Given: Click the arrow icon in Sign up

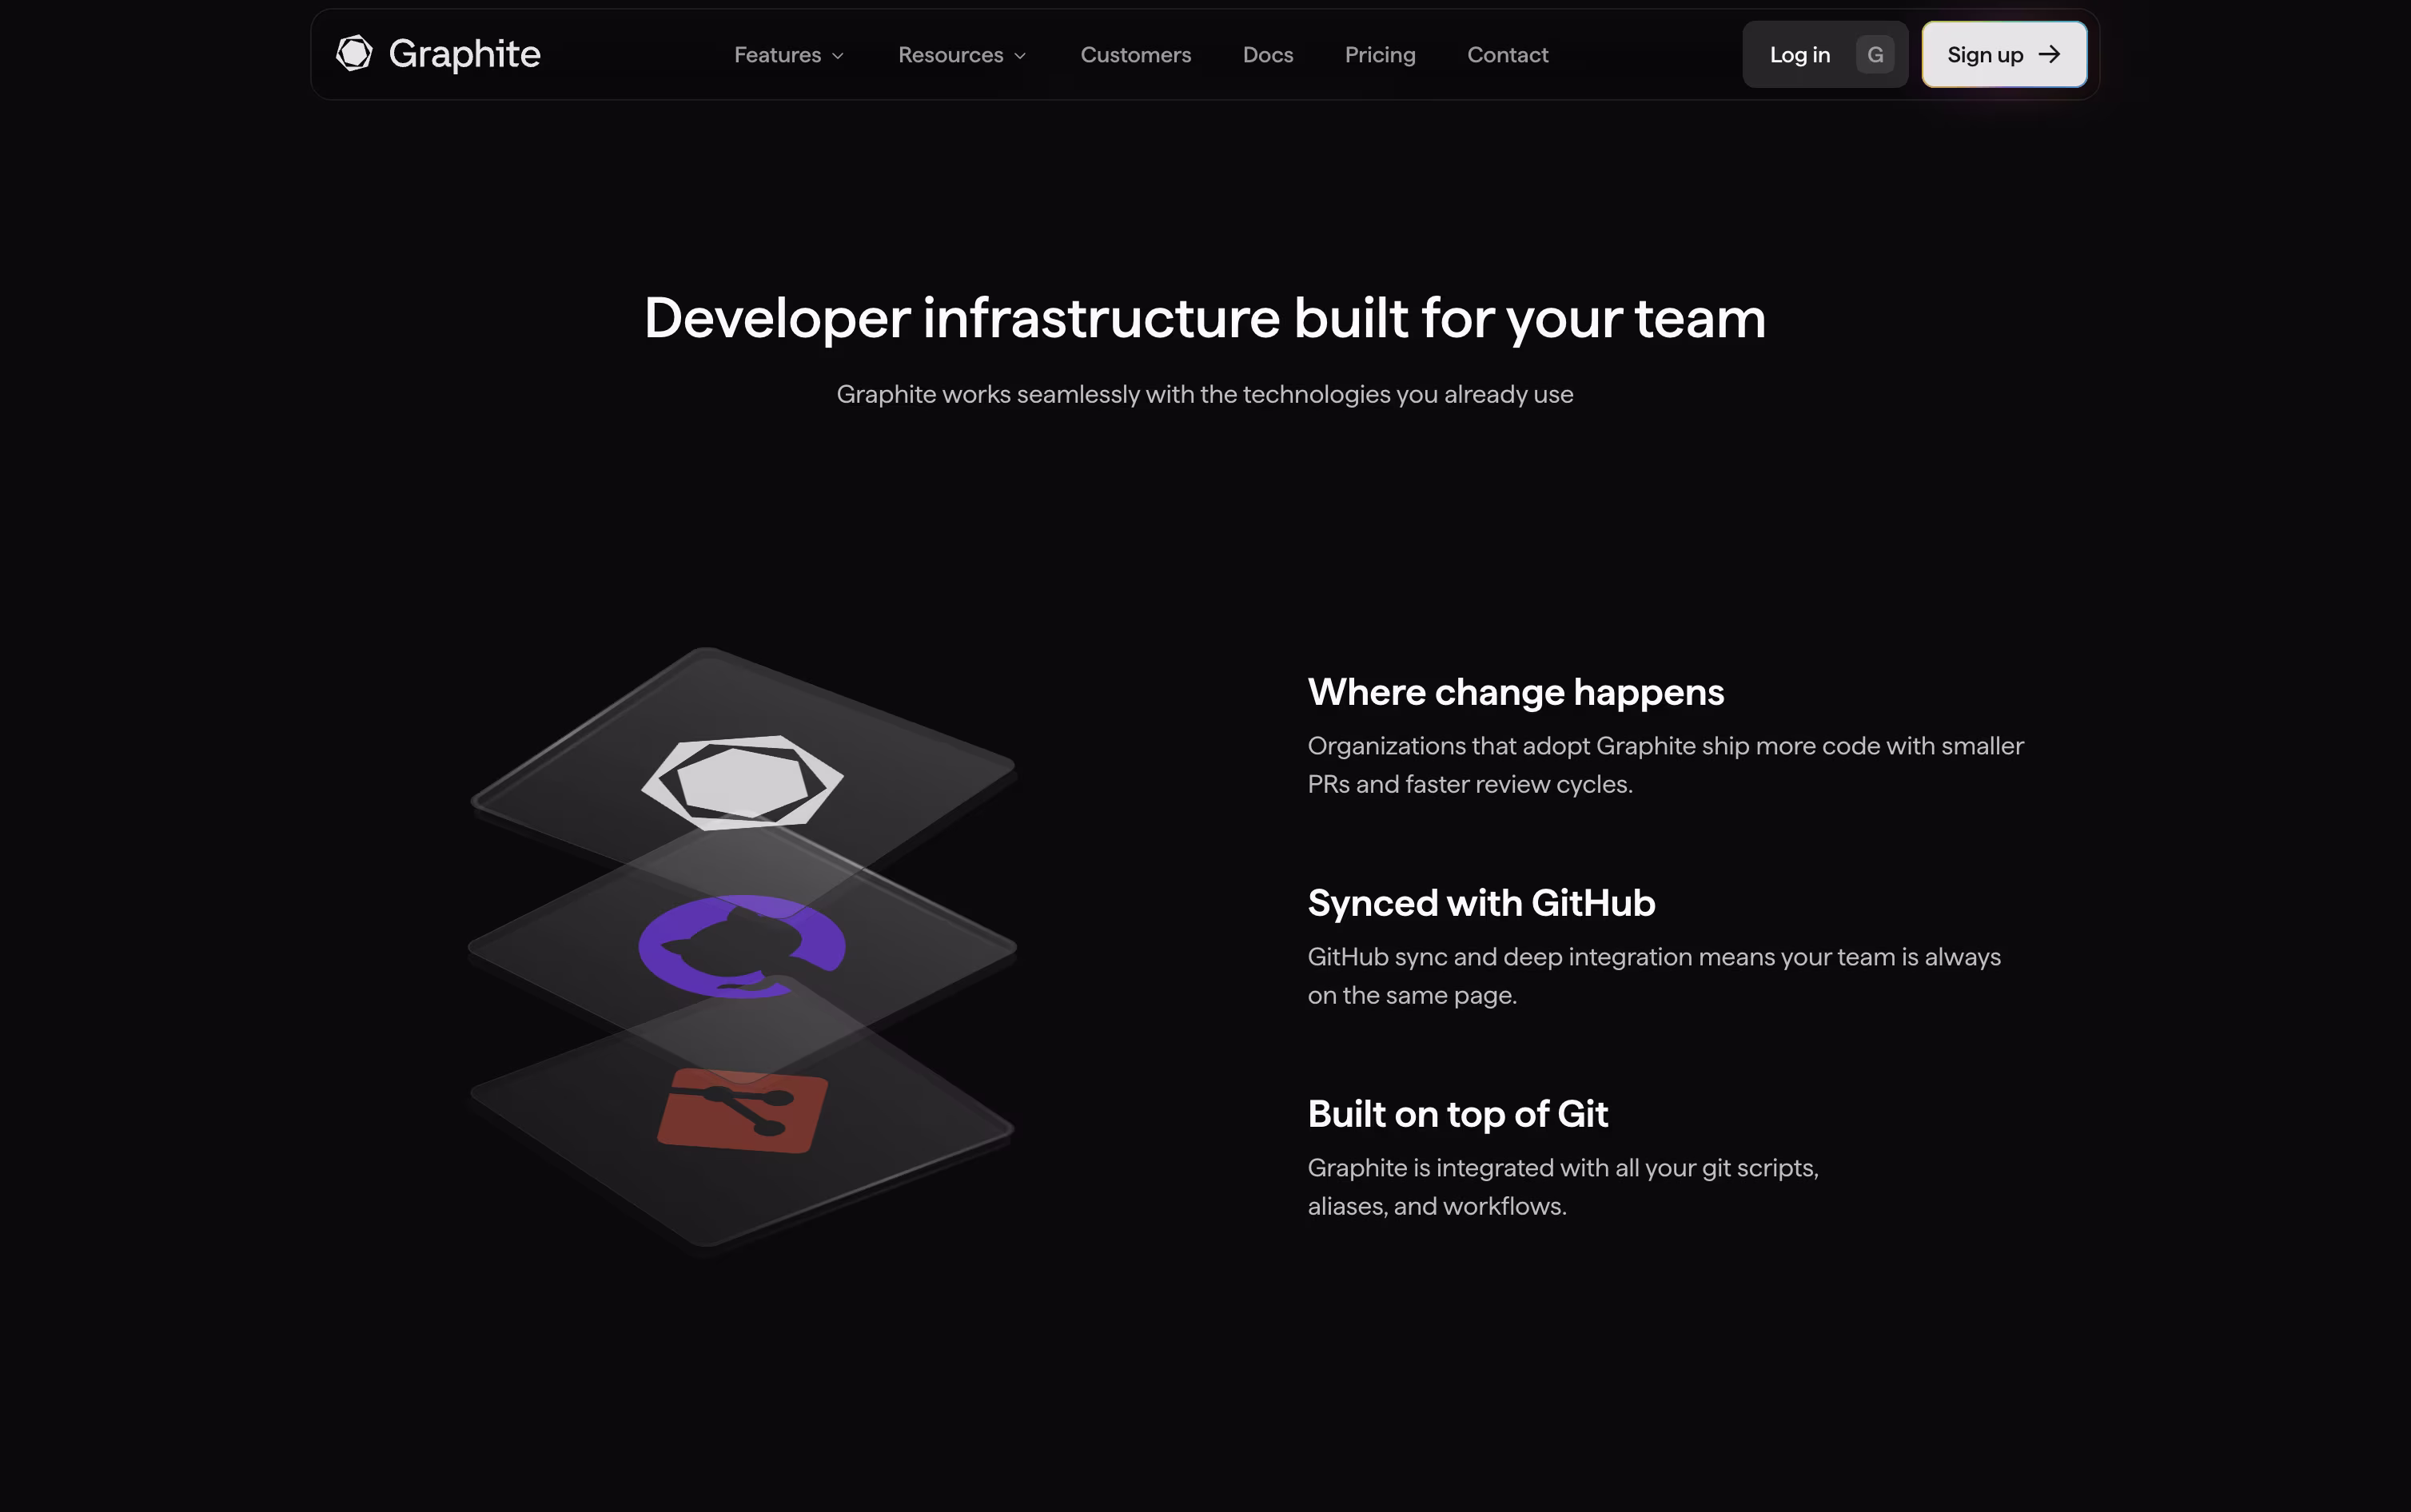Looking at the screenshot, I should click(x=2049, y=55).
